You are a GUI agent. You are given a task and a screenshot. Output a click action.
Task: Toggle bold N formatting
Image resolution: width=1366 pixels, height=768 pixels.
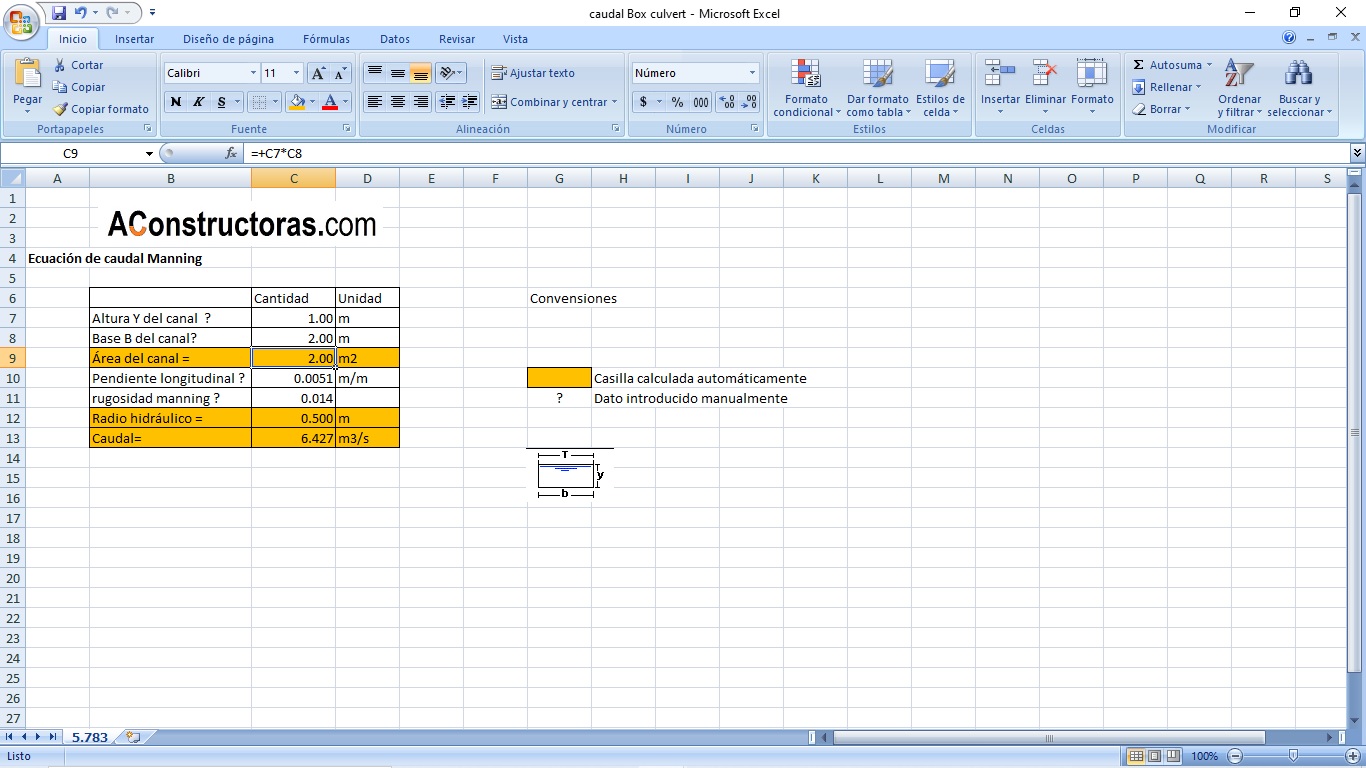(176, 102)
